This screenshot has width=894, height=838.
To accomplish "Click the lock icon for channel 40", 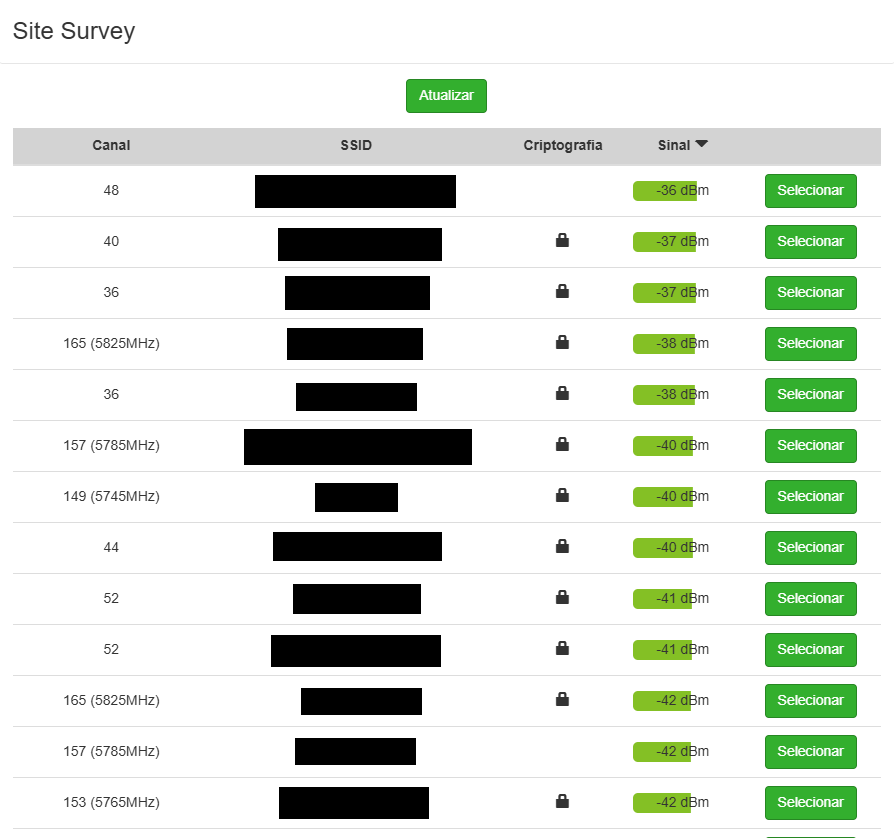I will click(562, 241).
